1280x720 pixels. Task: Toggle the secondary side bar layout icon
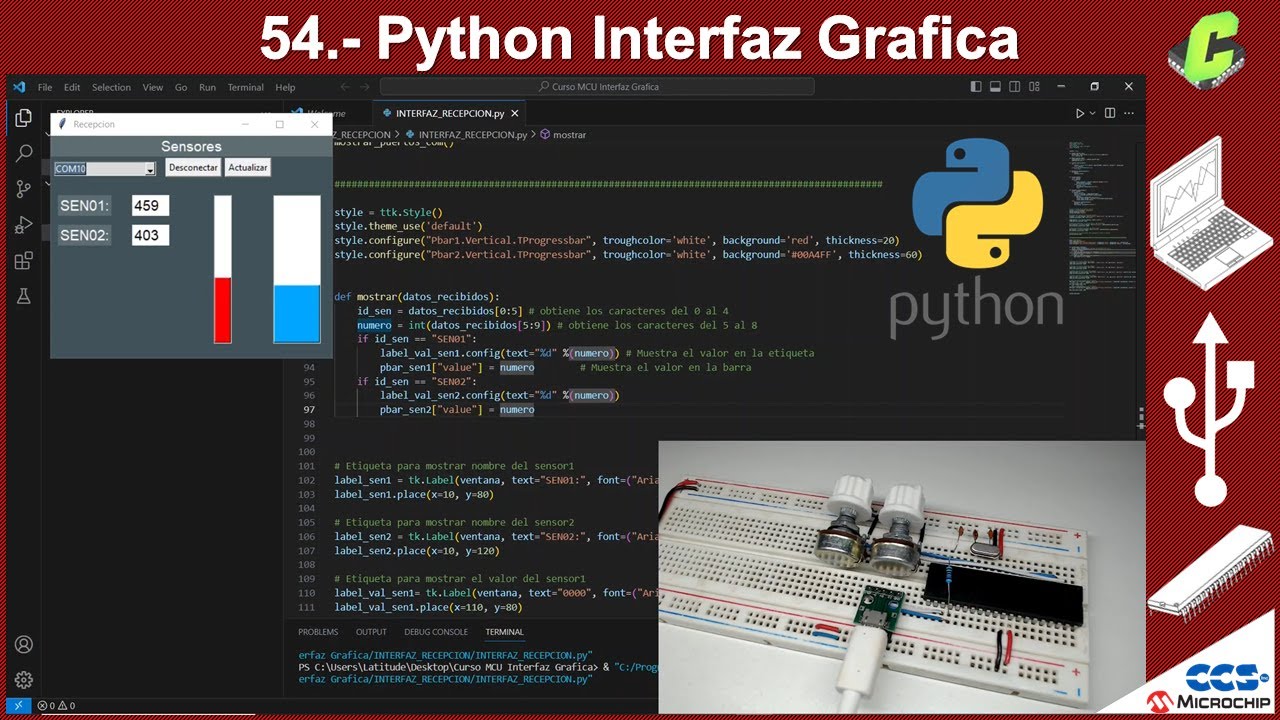click(x=1015, y=87)
